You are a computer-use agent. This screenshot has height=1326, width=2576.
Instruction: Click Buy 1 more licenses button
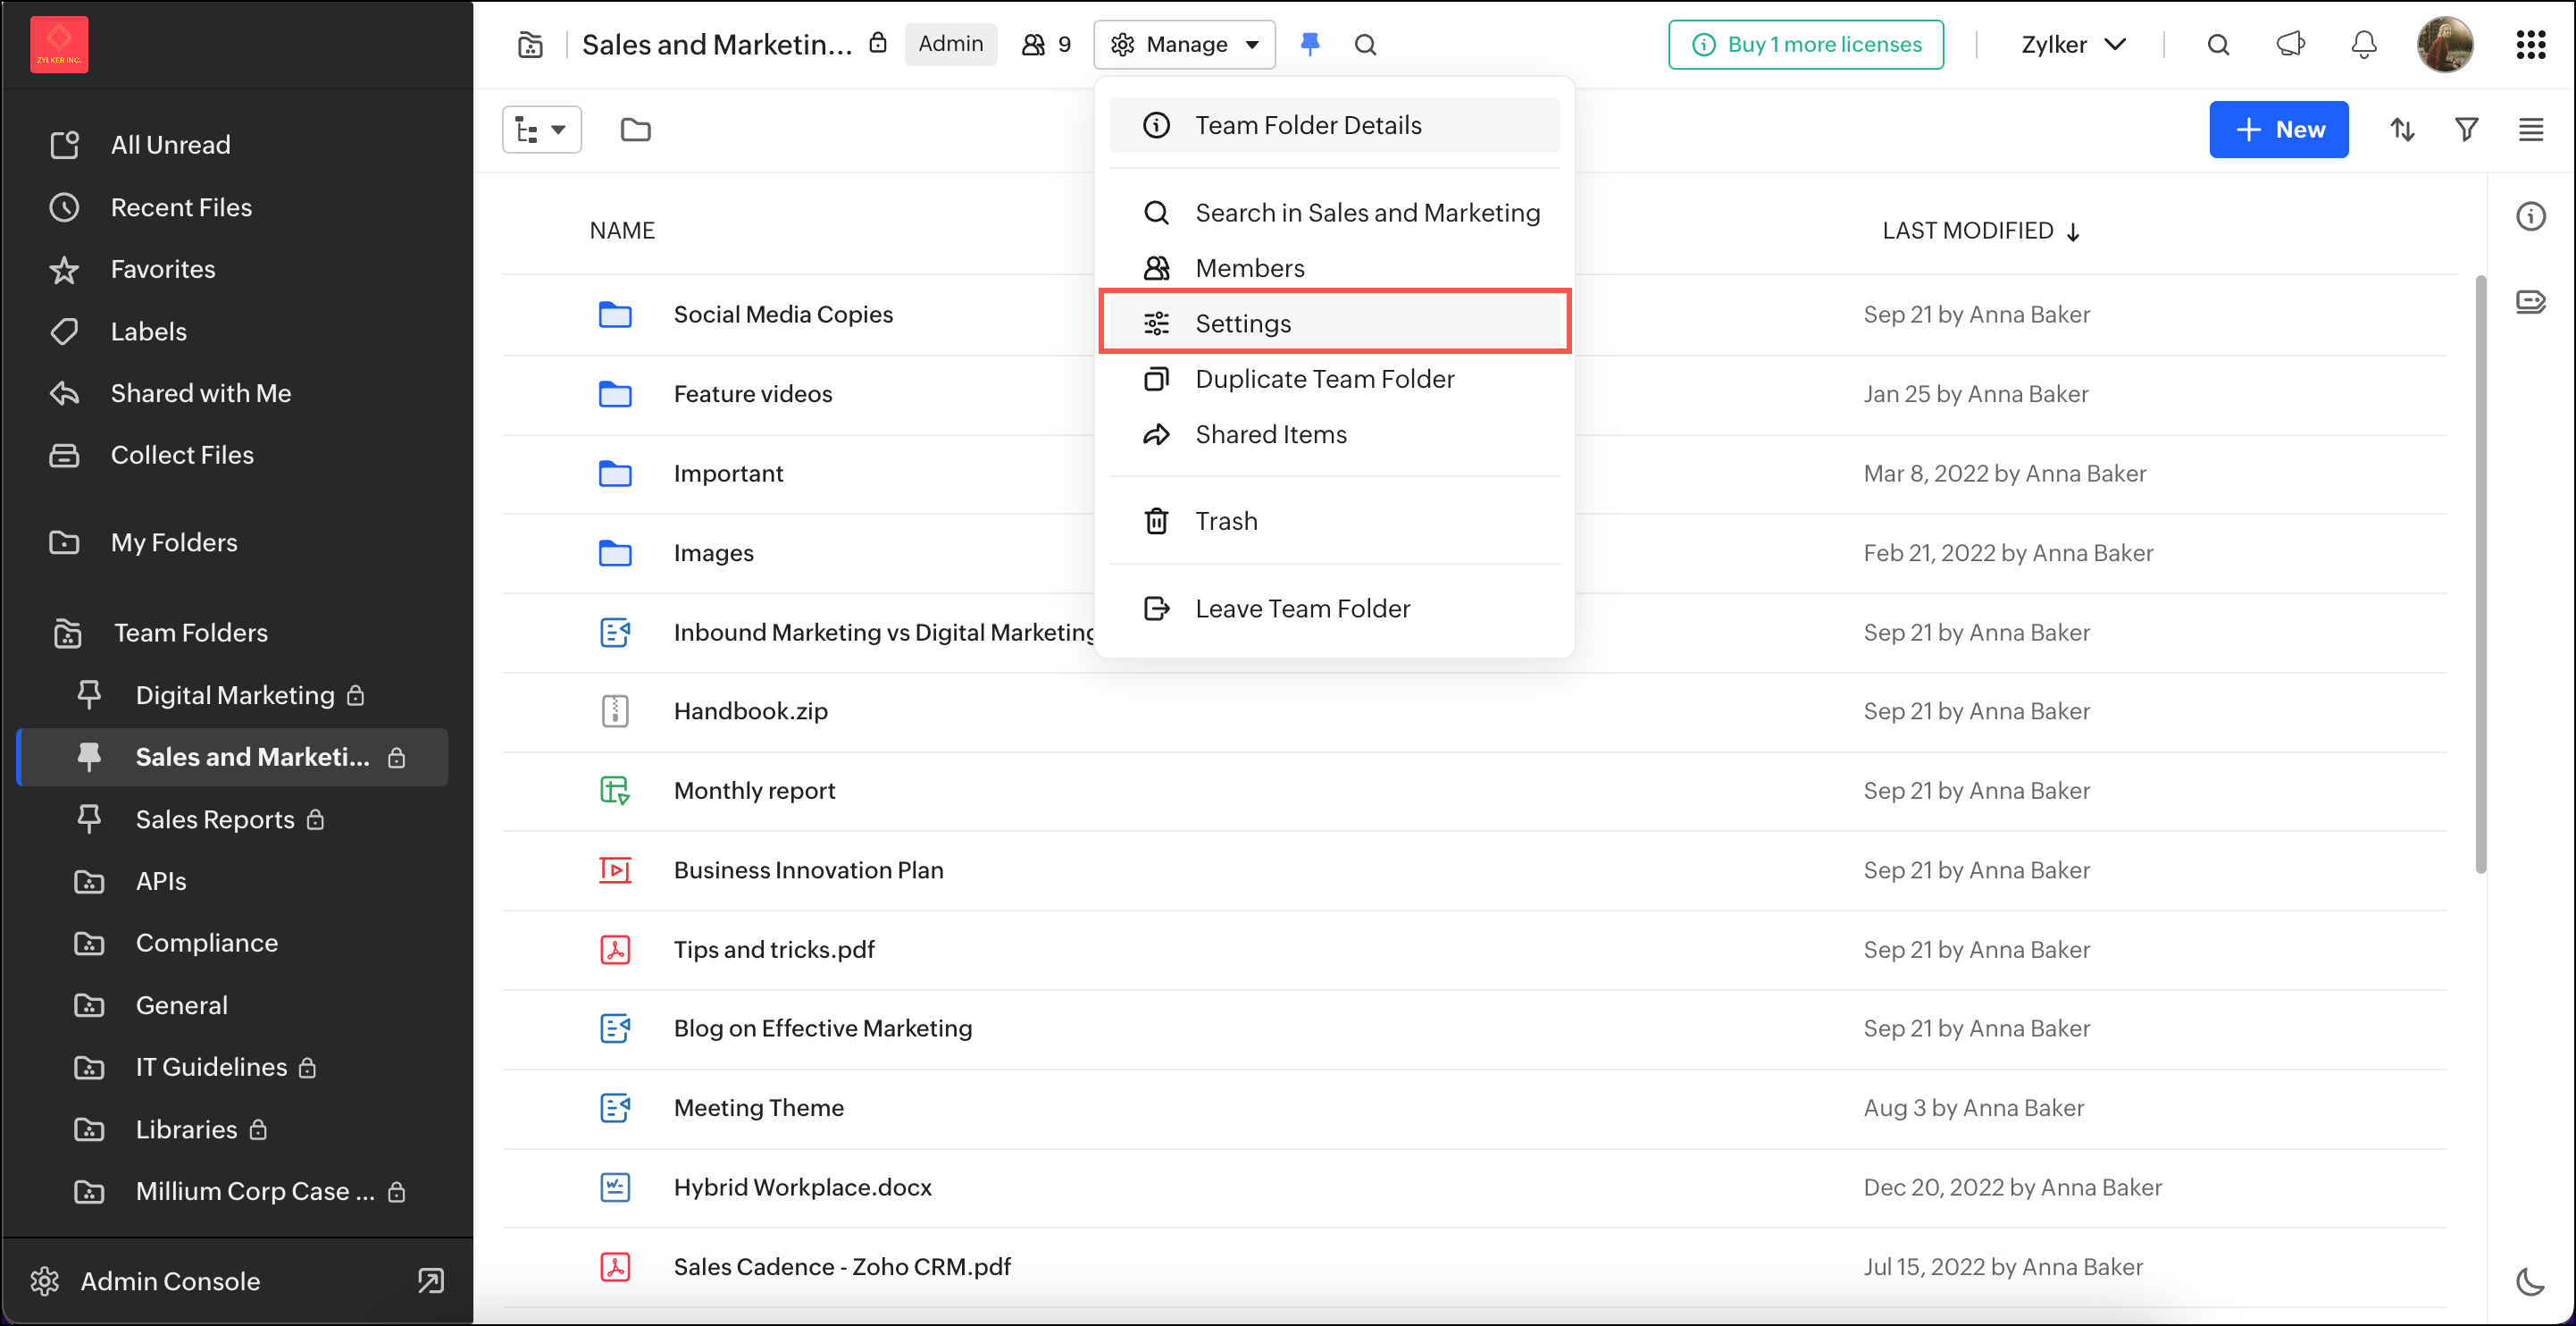tap(1805, 44)
